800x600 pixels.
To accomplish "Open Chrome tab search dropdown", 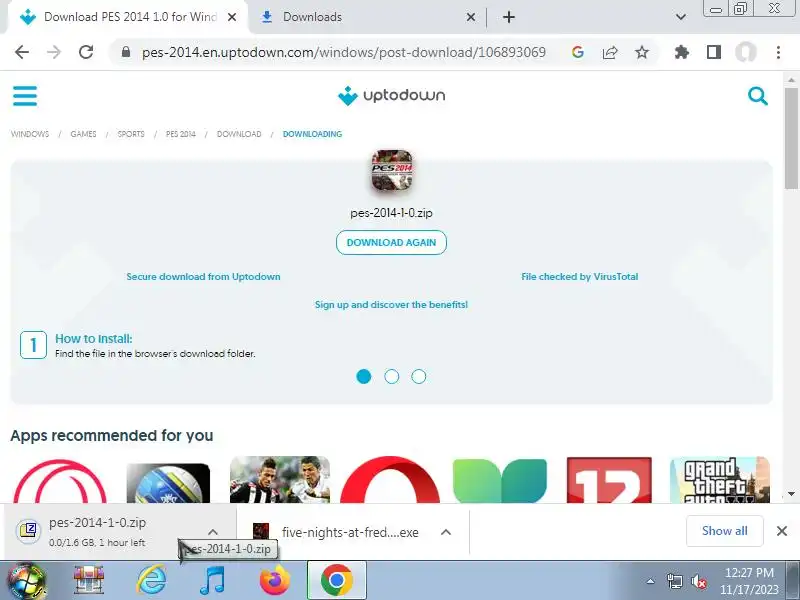I will click(x=681, y=17).
